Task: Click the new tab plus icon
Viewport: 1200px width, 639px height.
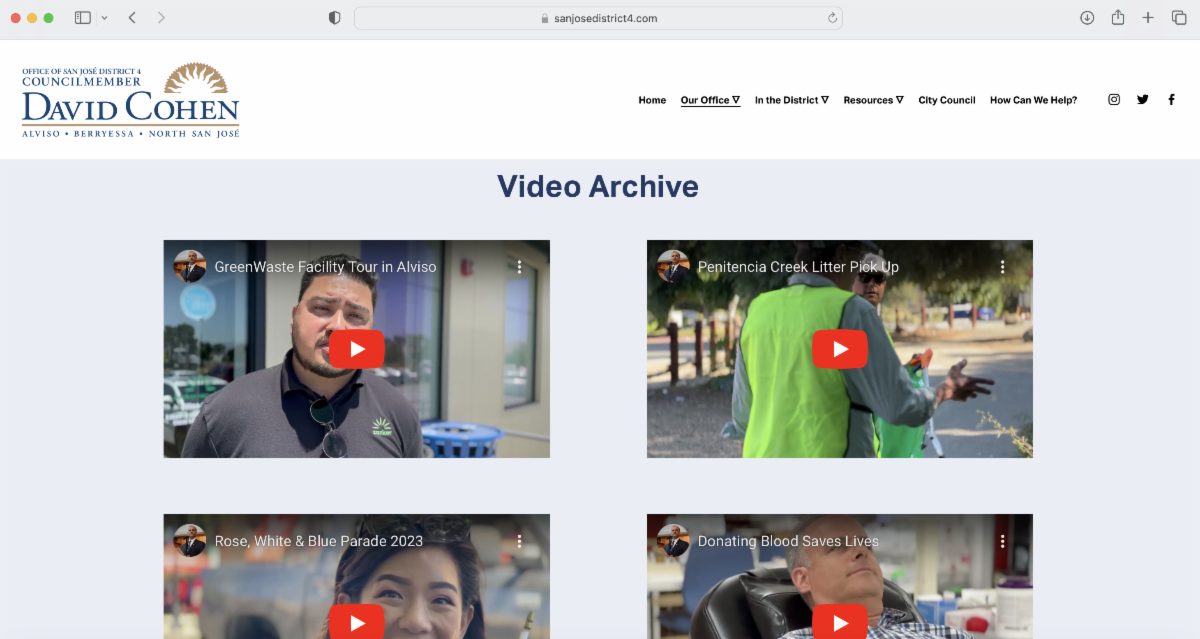Action: point(1148,18)
